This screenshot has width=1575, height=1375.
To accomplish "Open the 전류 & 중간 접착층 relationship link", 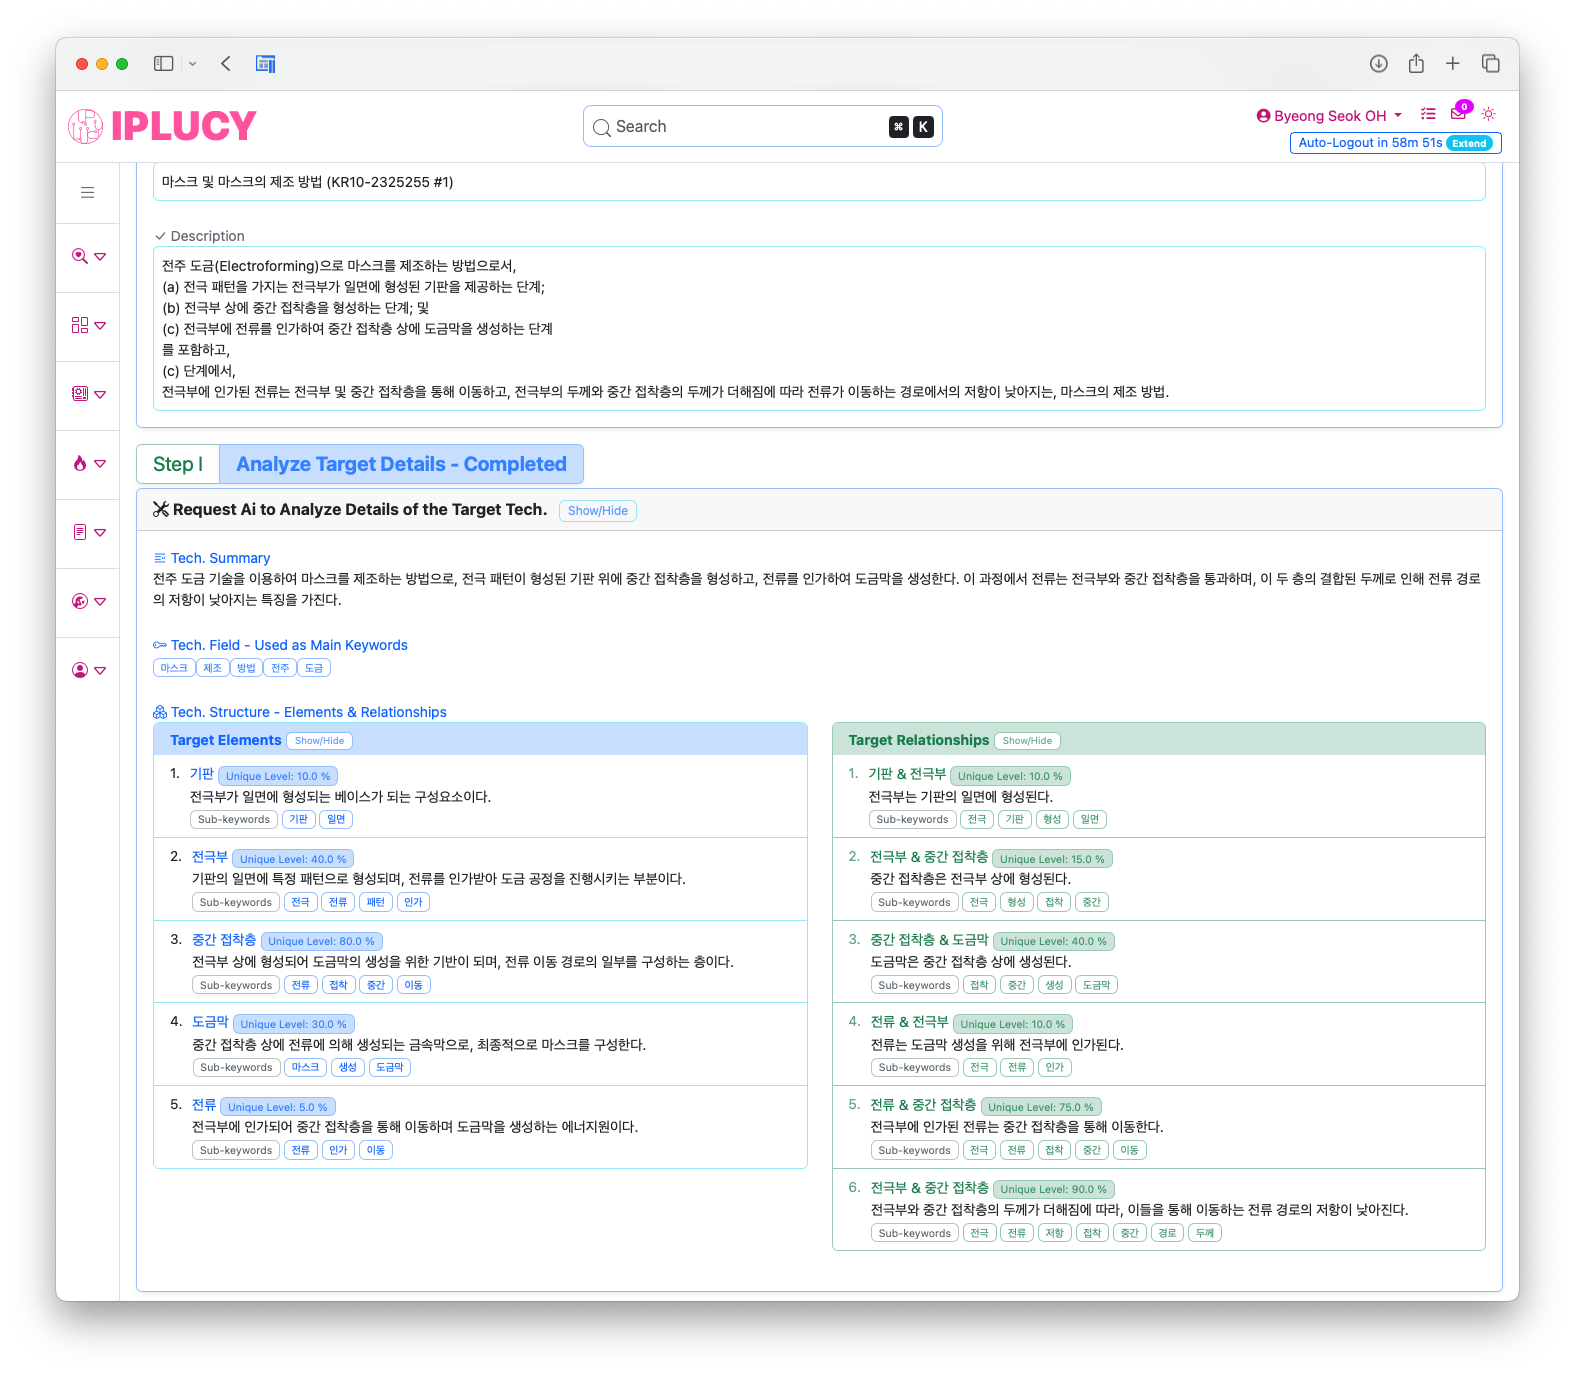I will click(x=923, y=1105).
